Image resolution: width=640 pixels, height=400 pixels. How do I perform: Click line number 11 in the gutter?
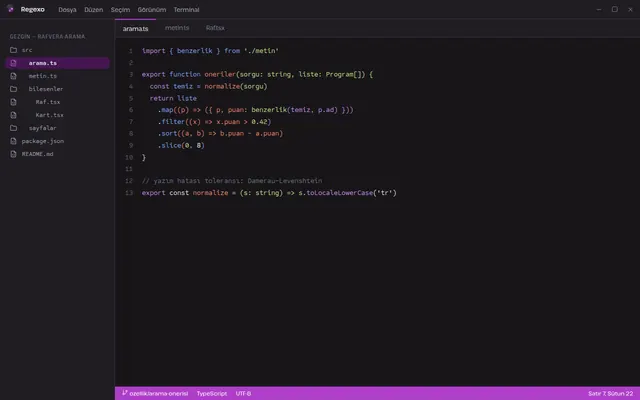pyautogui.click(x=129, y=169)
